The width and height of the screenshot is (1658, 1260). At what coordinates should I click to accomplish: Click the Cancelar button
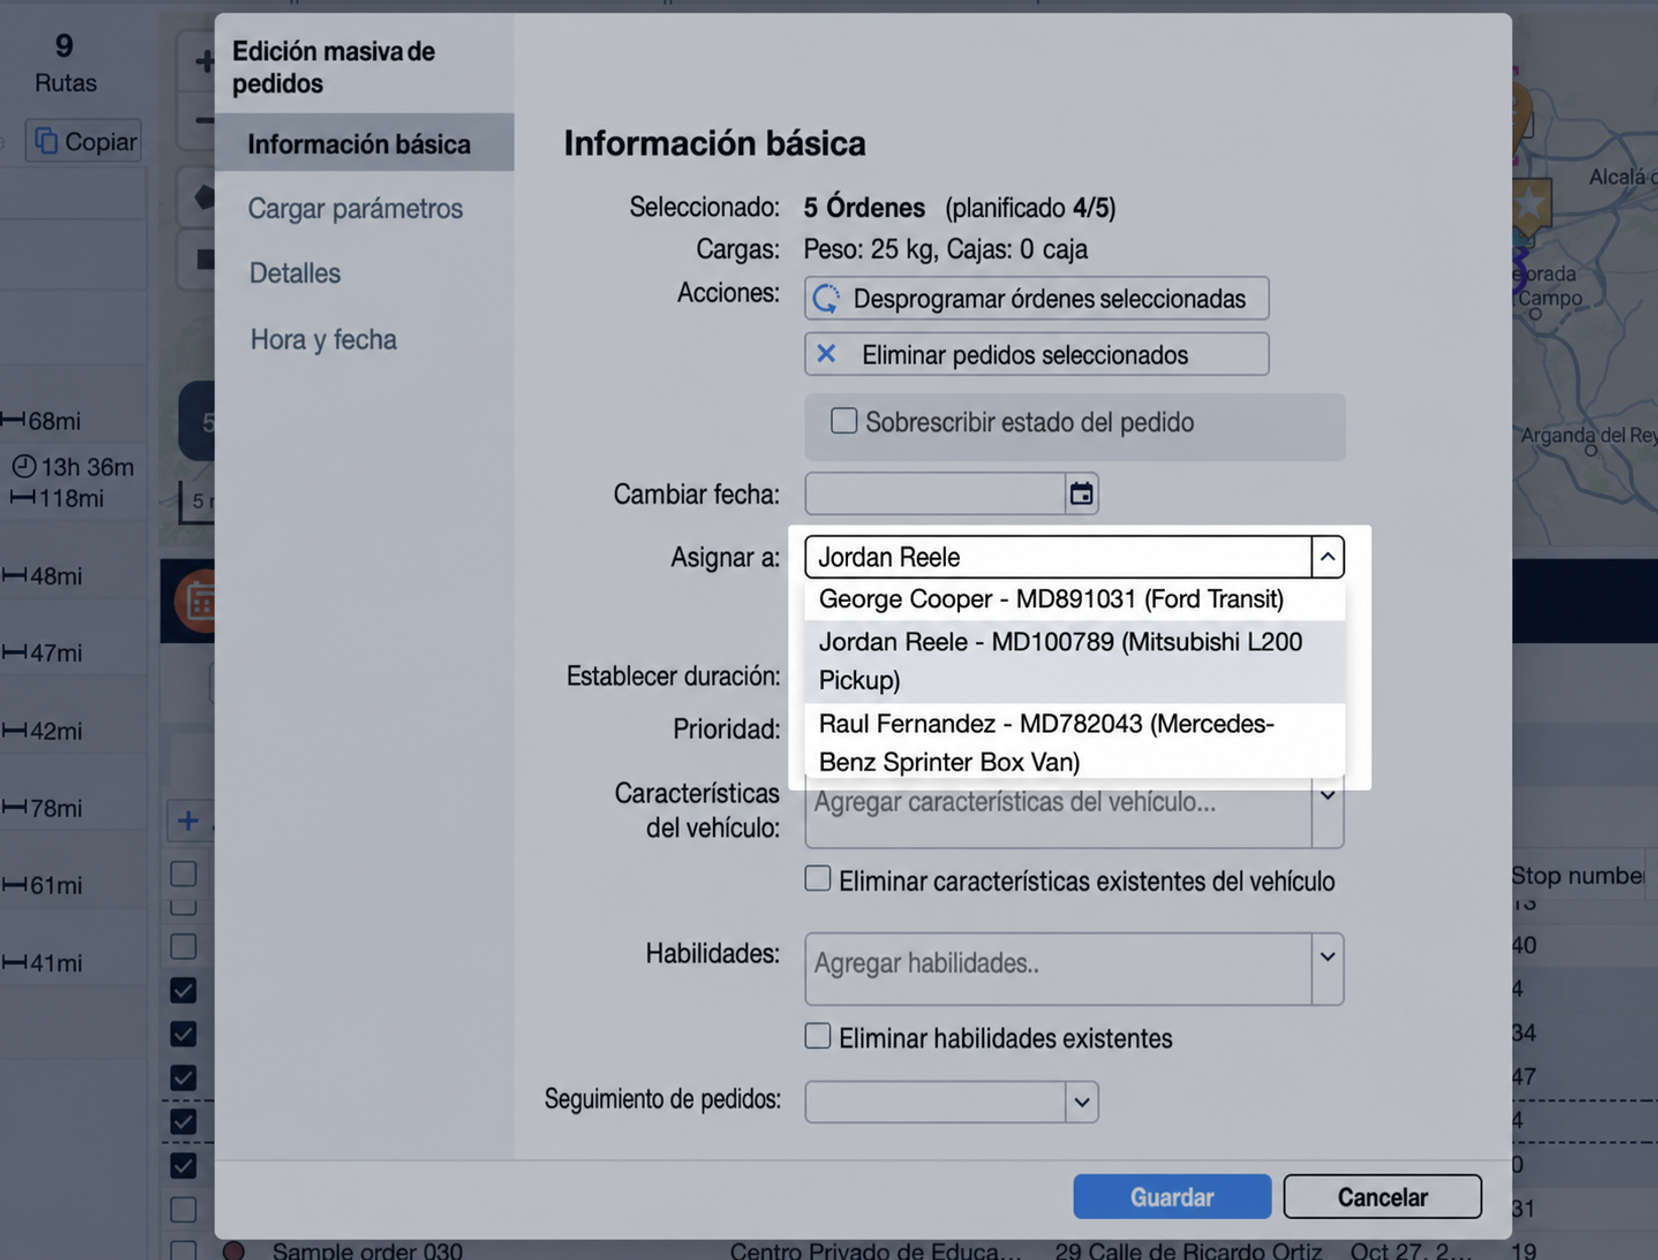click(1382, 1196)
